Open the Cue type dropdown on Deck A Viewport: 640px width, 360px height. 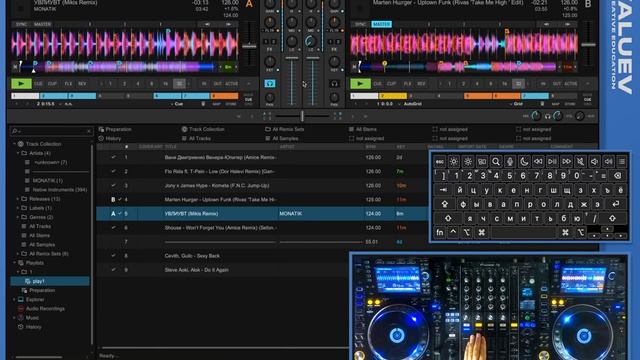tap(177, 104)
